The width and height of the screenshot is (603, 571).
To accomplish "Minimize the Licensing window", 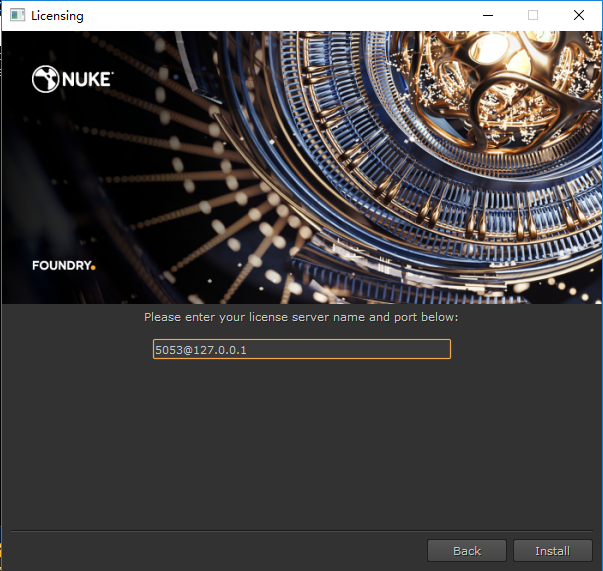I will 487,16.
